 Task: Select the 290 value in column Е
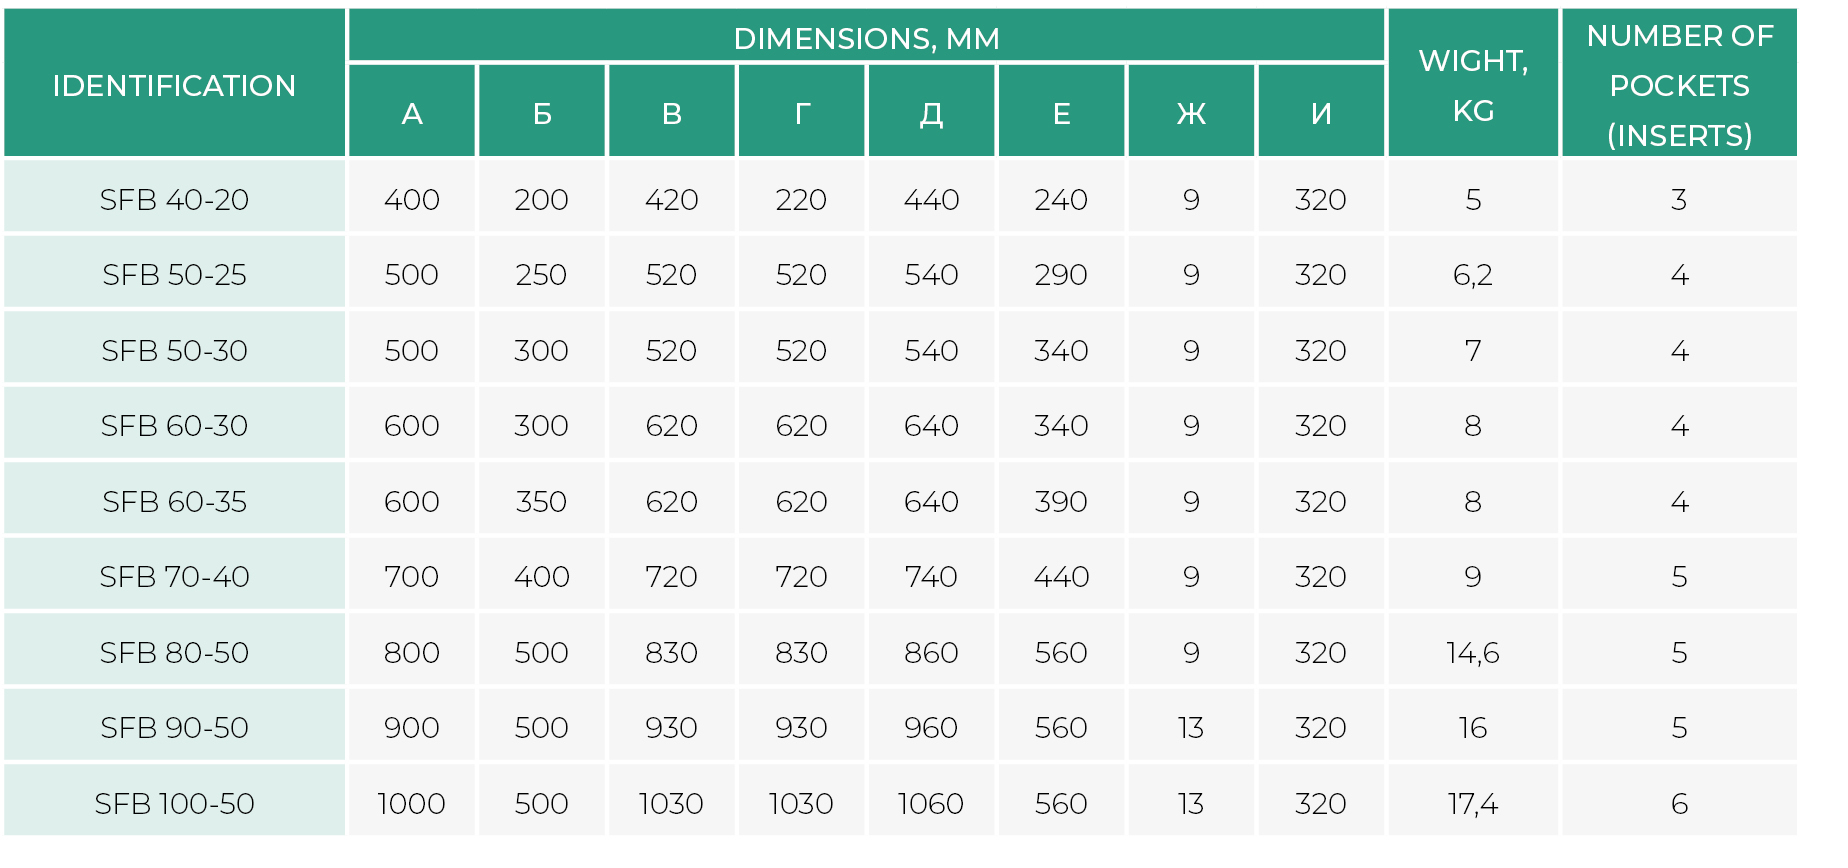pyautogui.click(x=1061, y=275)
